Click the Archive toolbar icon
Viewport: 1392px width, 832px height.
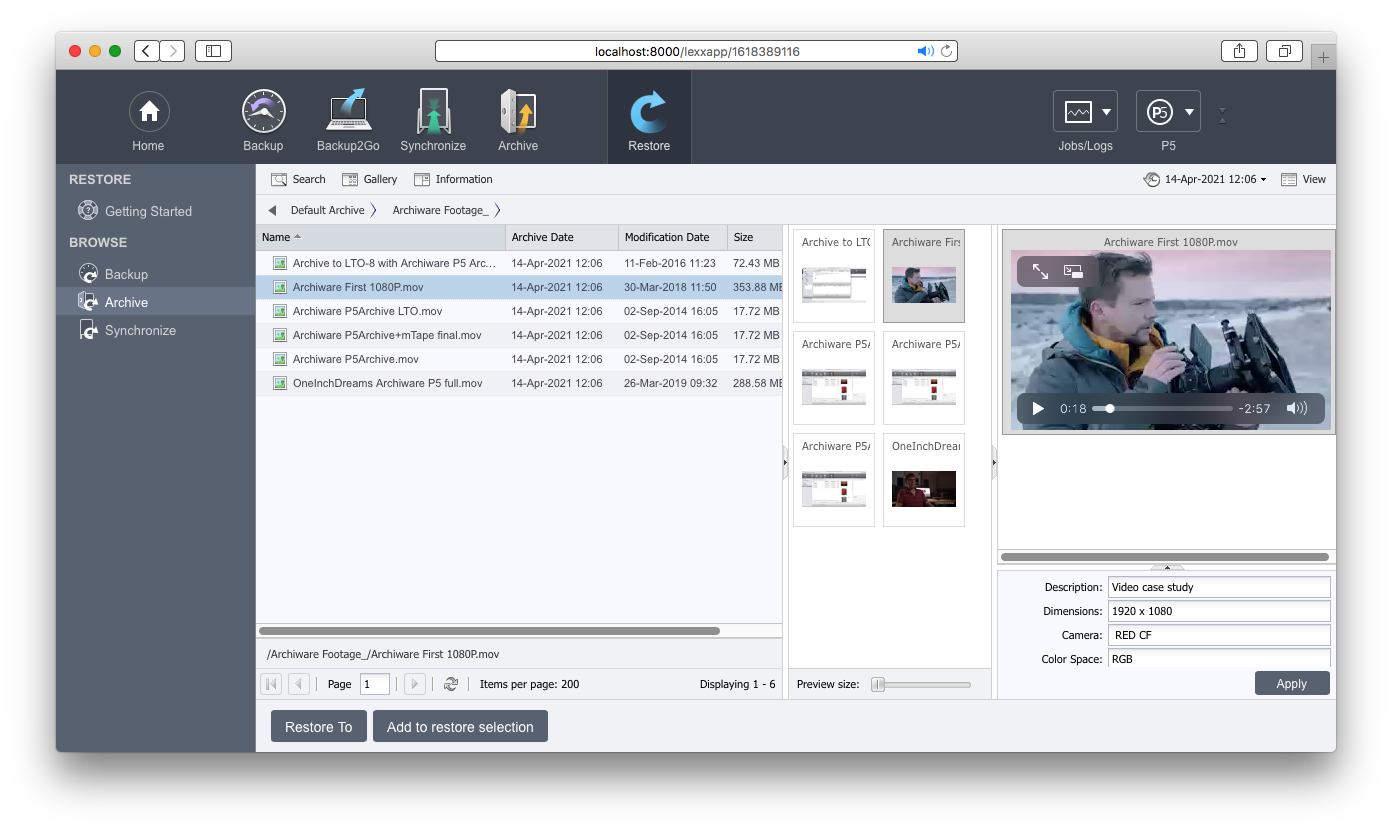click(517, 117)
